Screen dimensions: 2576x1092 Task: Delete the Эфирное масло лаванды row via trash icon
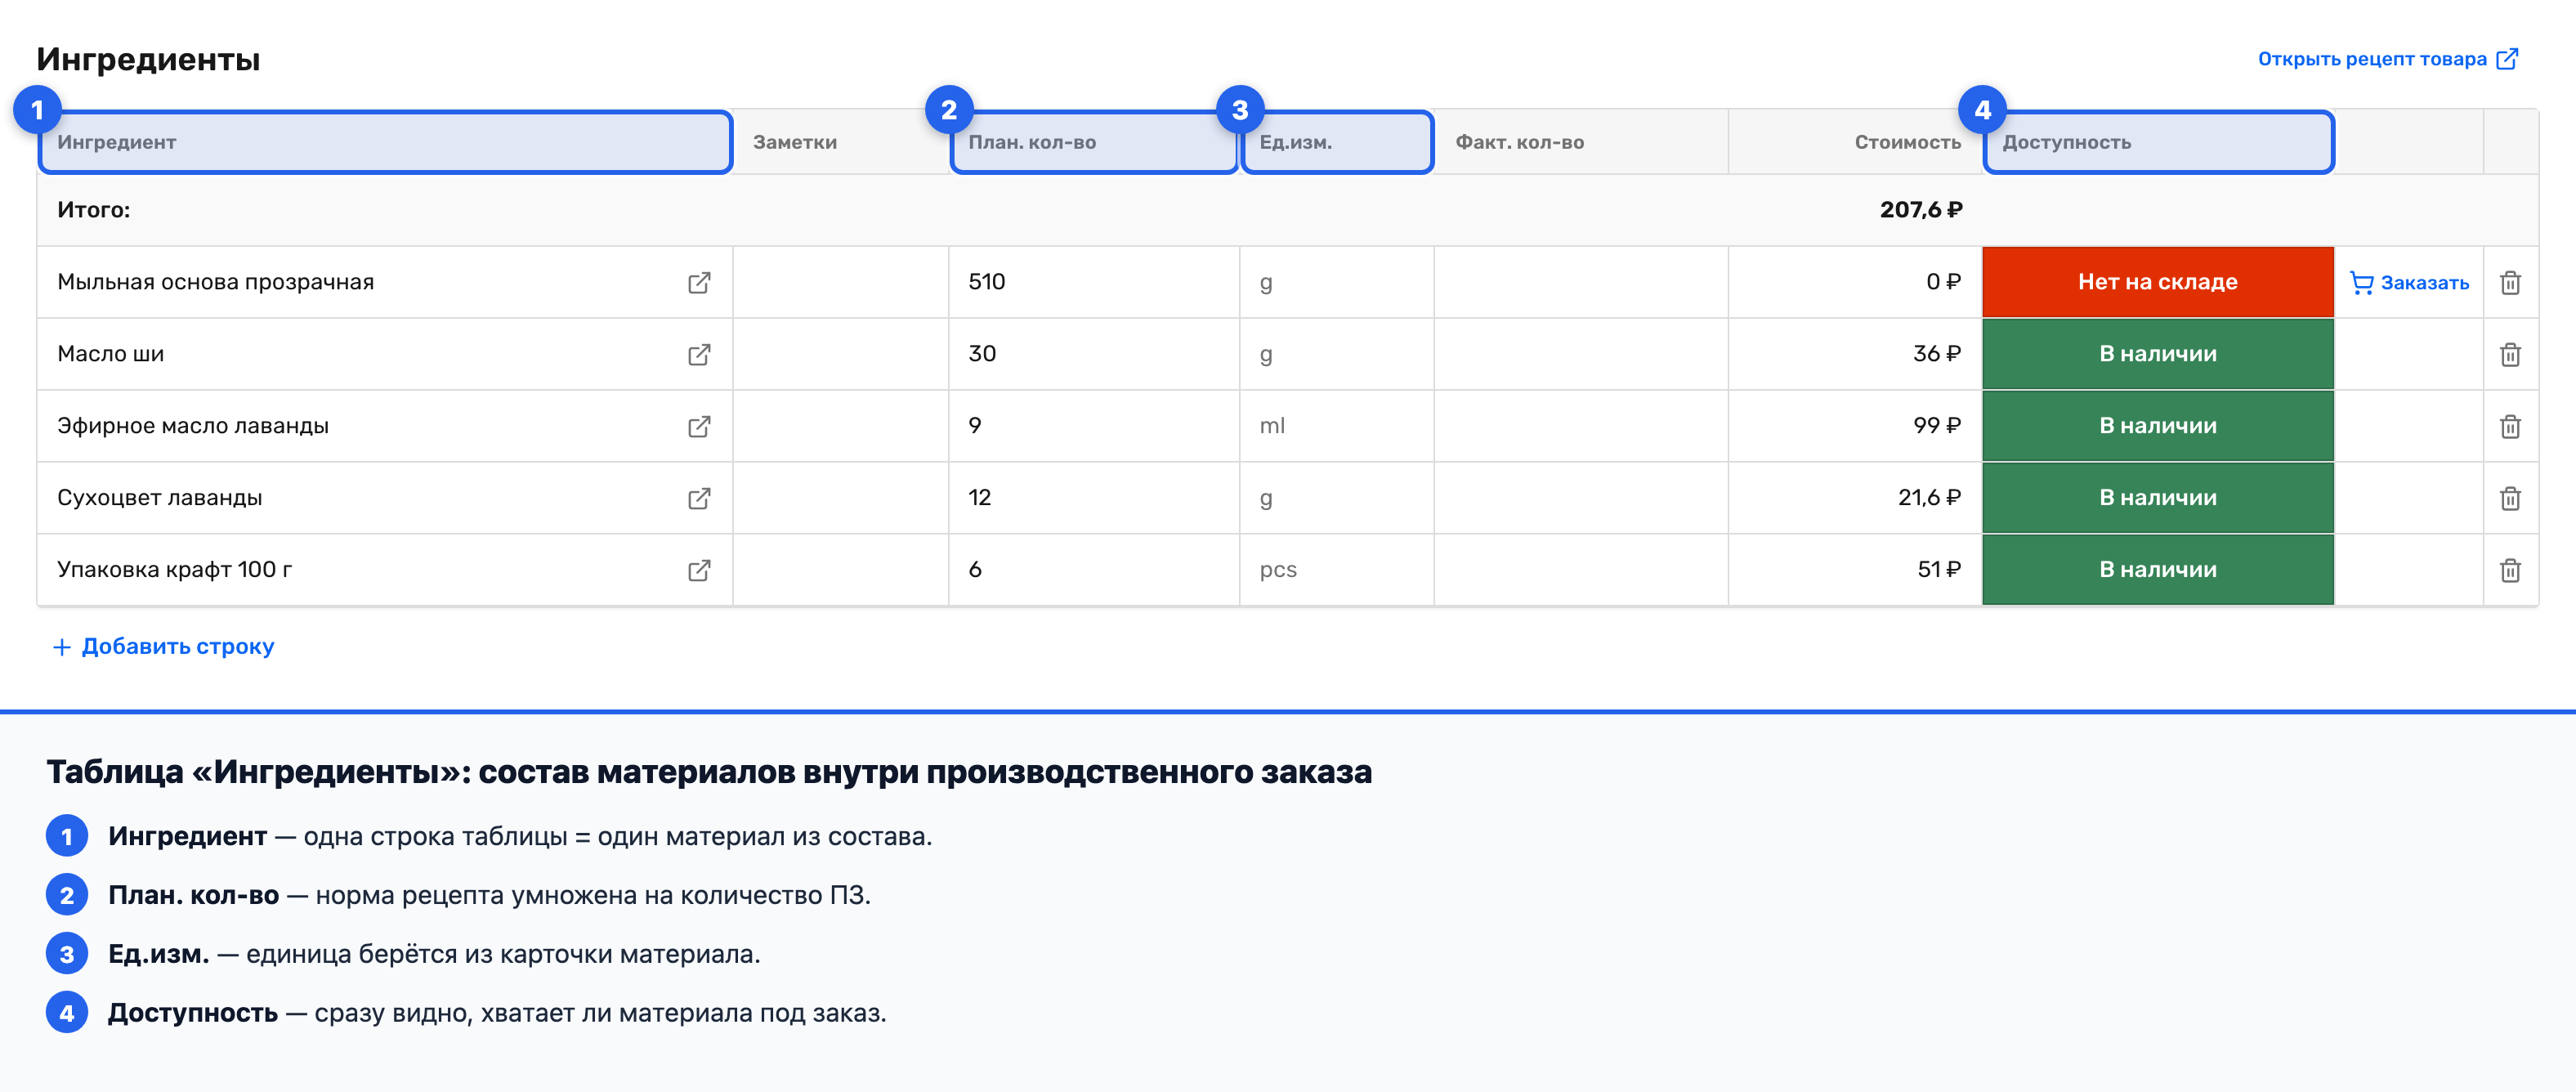(x=2510, y=427)
